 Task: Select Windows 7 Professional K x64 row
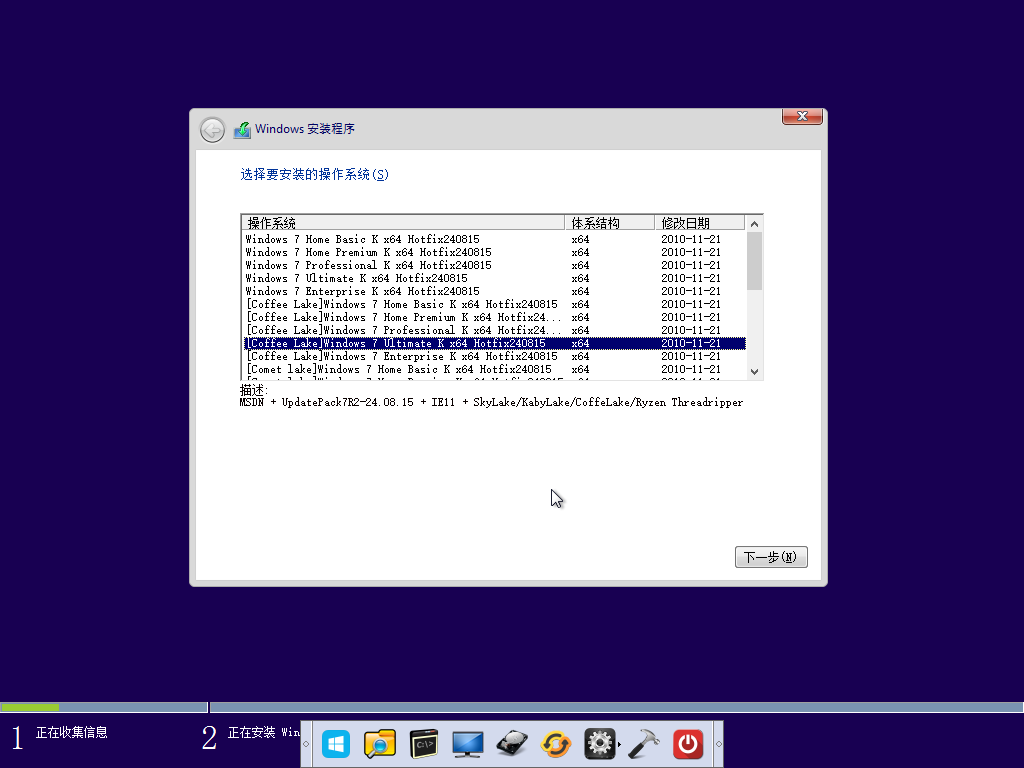click(x=494, y=265)
